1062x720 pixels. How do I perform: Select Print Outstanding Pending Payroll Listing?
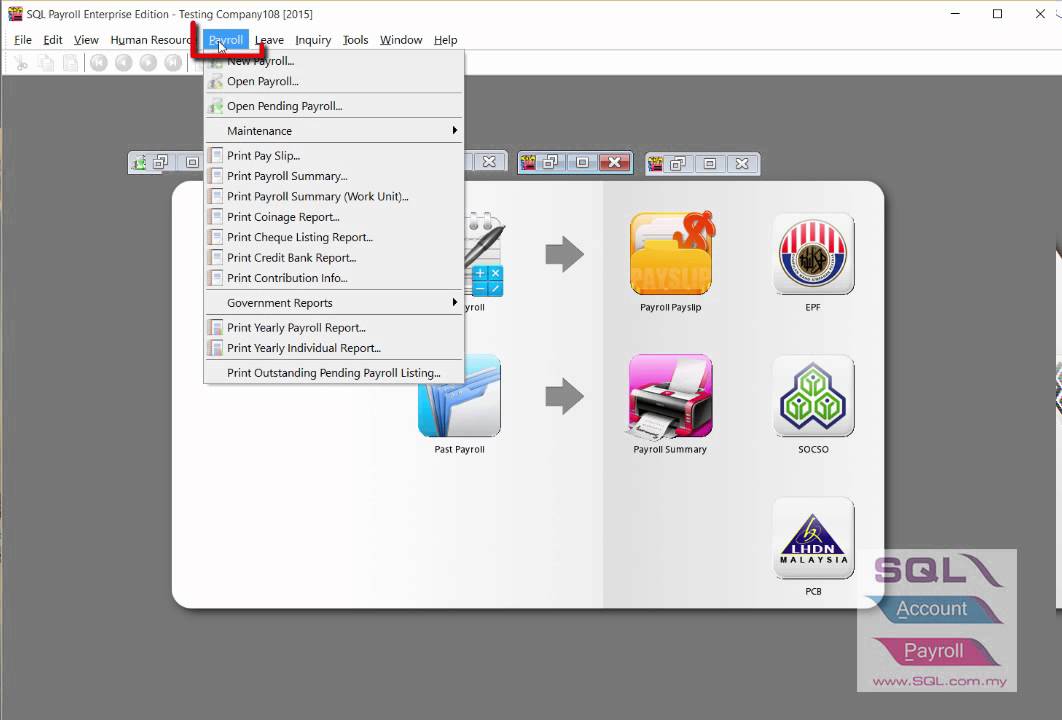[334, 373]
